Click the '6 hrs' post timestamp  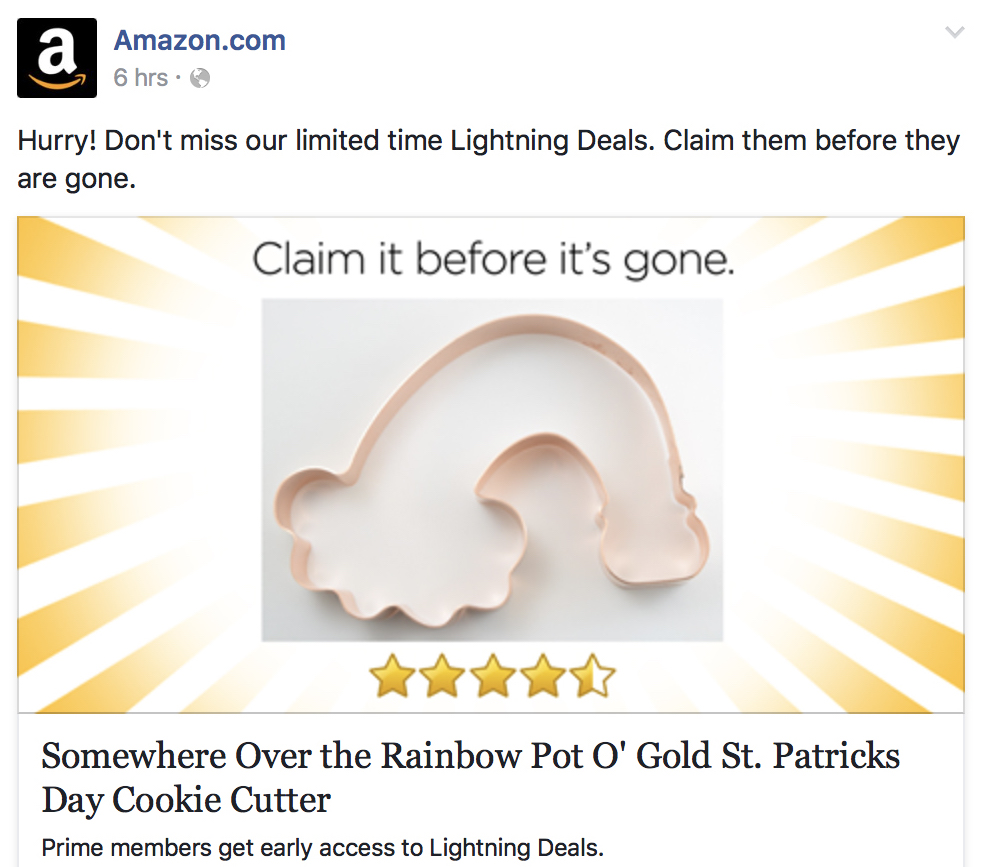(140, 78)
